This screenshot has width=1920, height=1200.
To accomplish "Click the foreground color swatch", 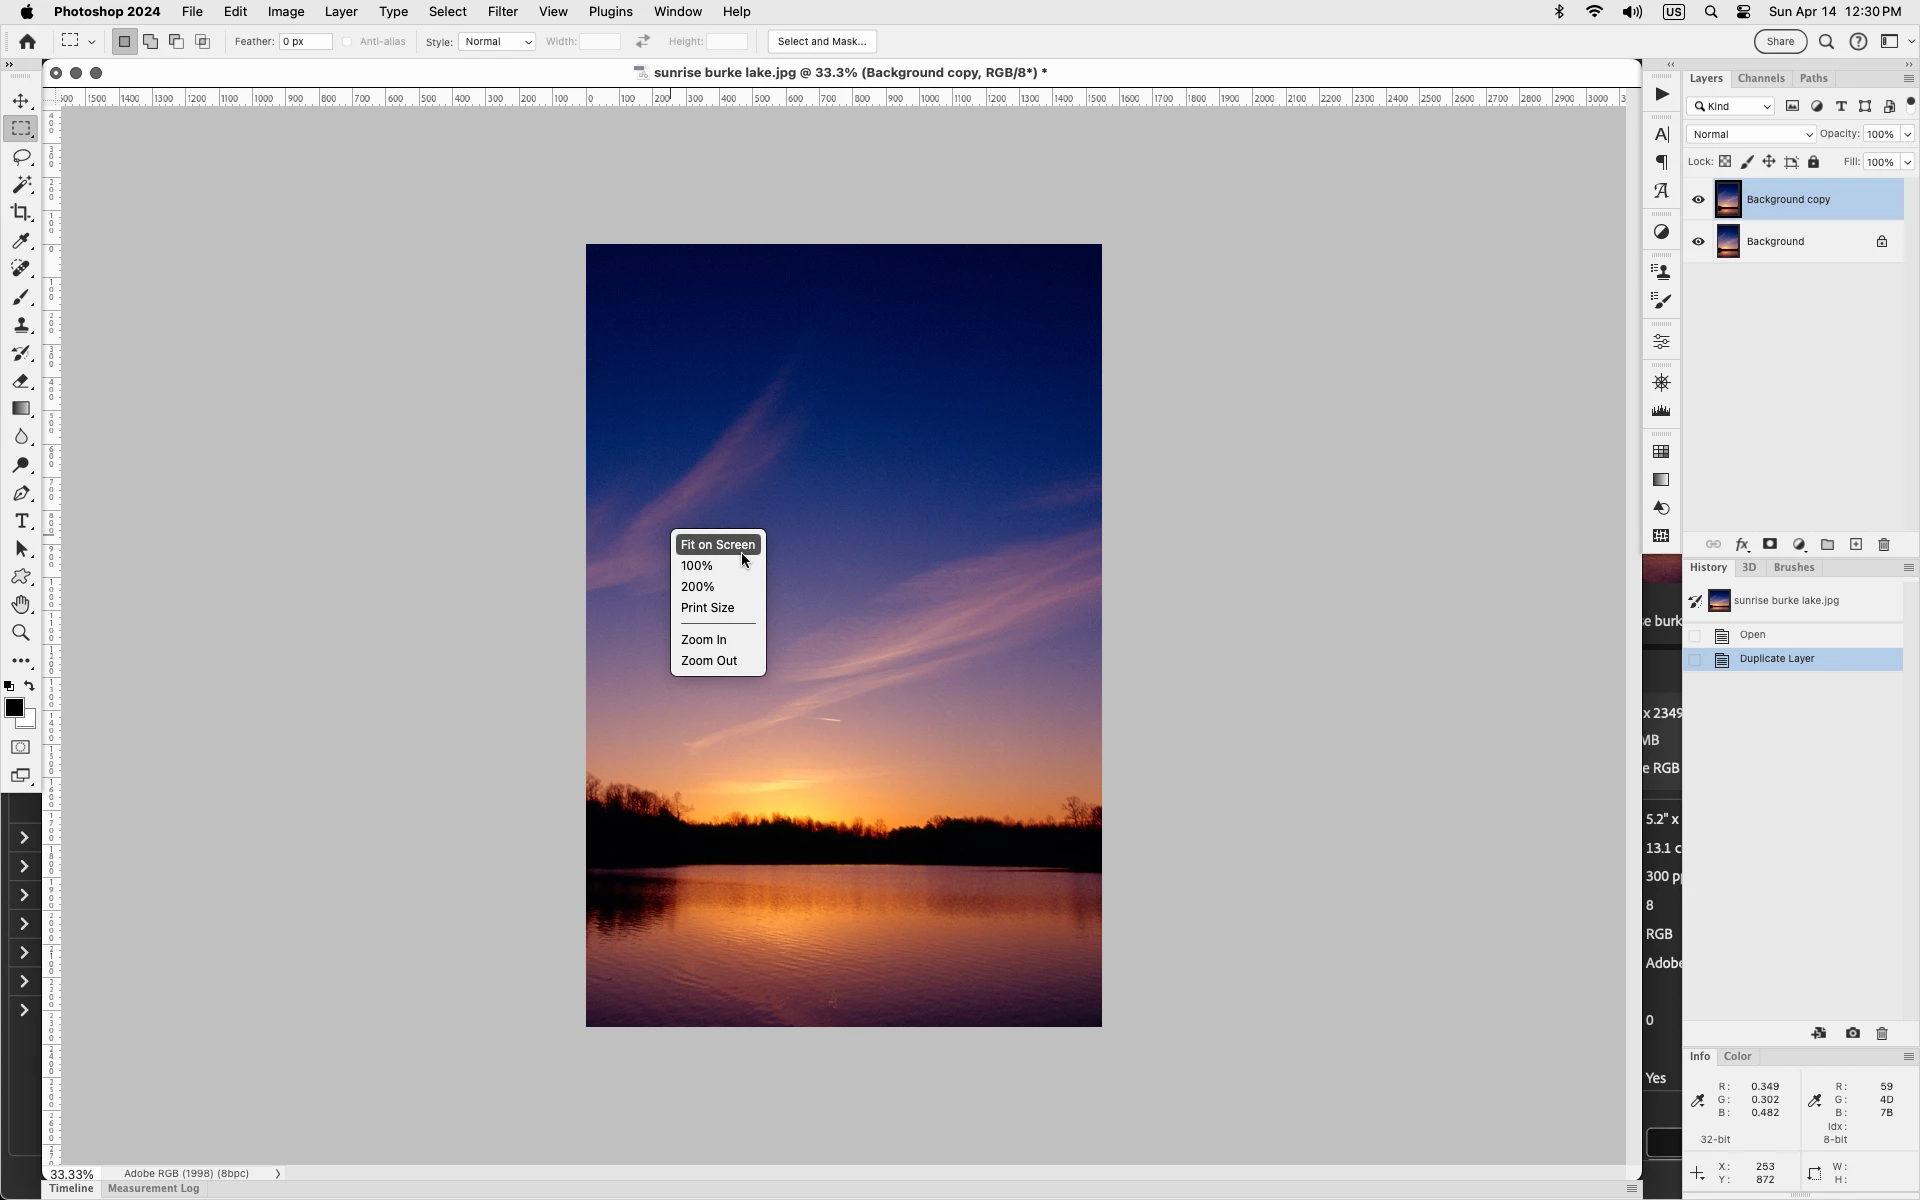I will coord(14,708).
